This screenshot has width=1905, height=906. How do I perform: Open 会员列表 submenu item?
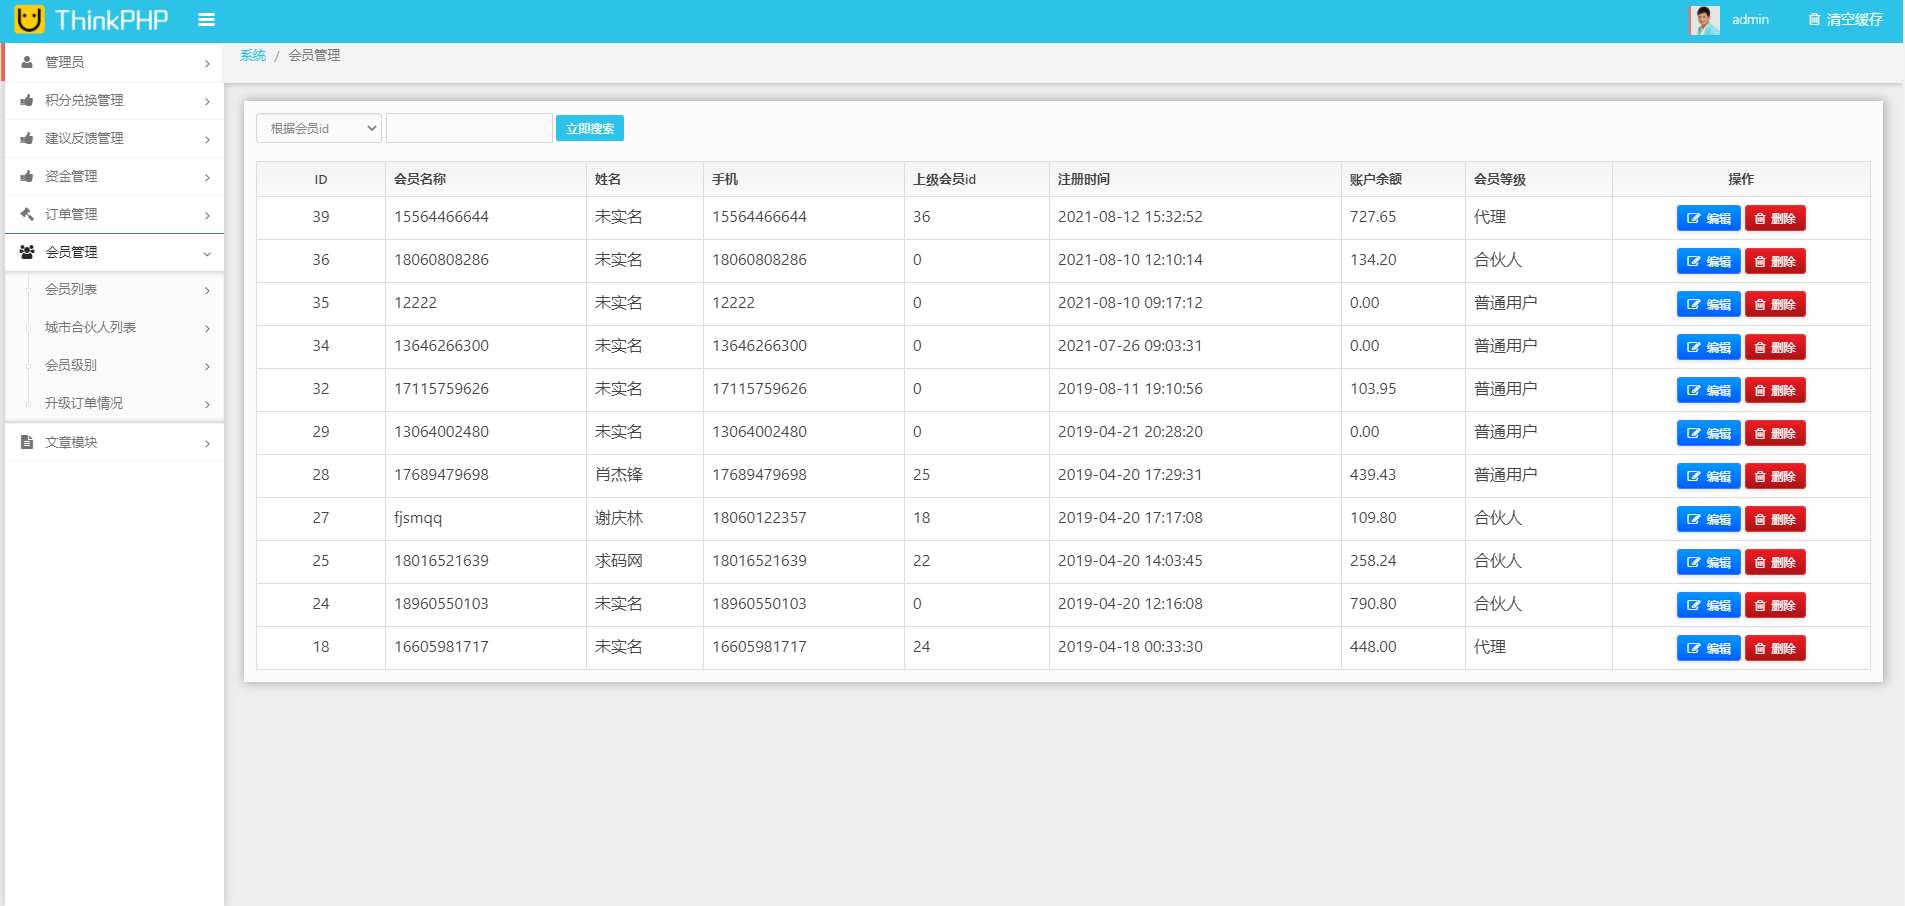tap(71, 289)
